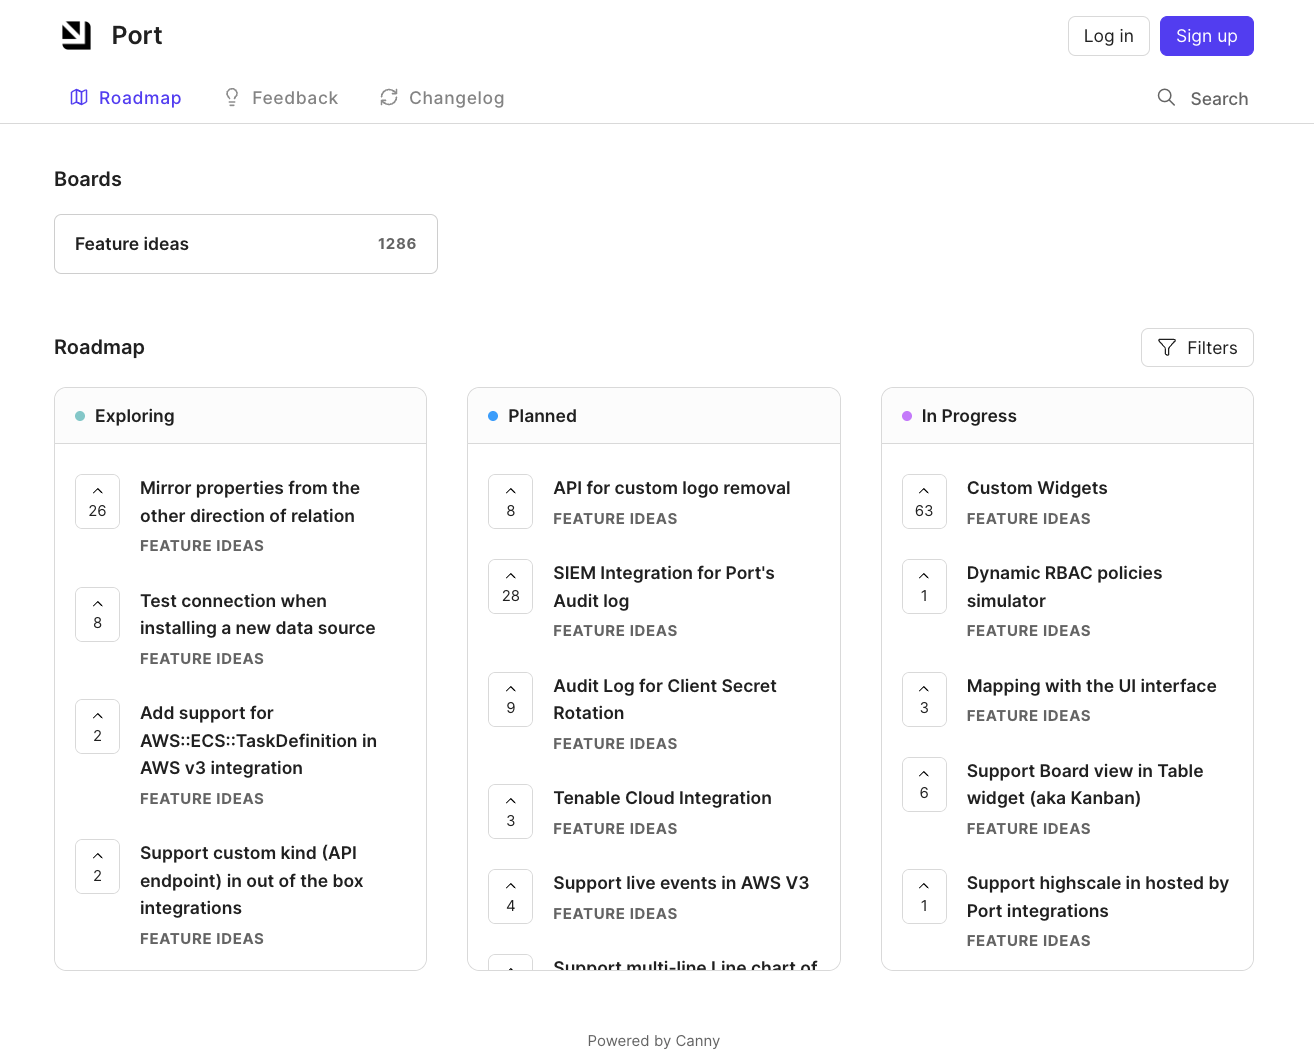Upvote Audit Log for Client Secret Rotation
1314x1061 pixels.
[x=510, y=699]
